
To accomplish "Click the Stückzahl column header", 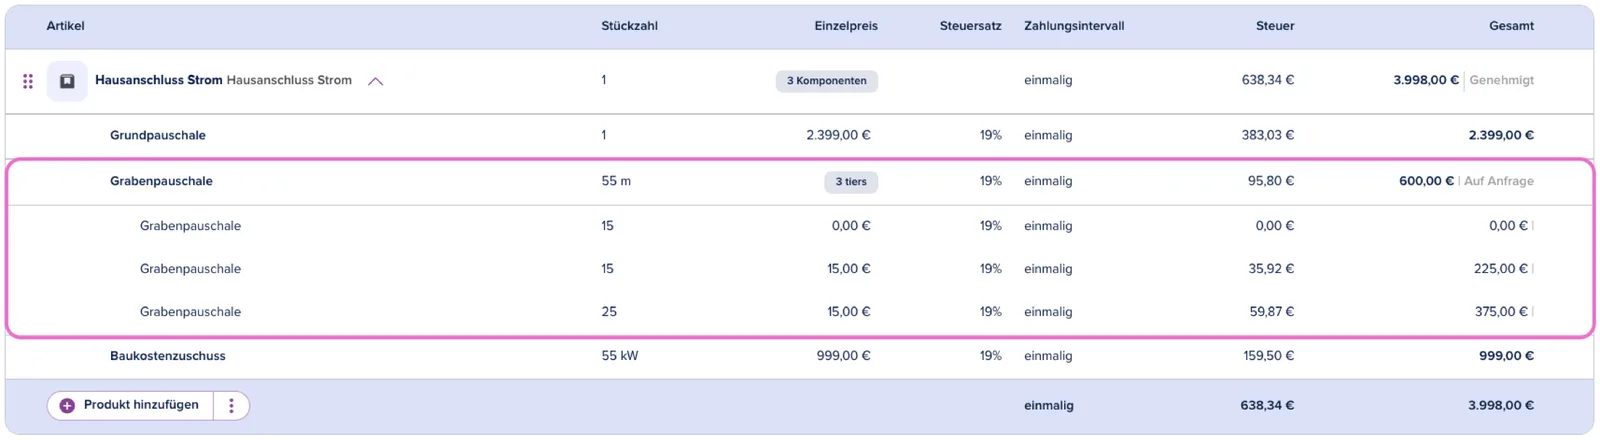I will click(x=629, y=26).
